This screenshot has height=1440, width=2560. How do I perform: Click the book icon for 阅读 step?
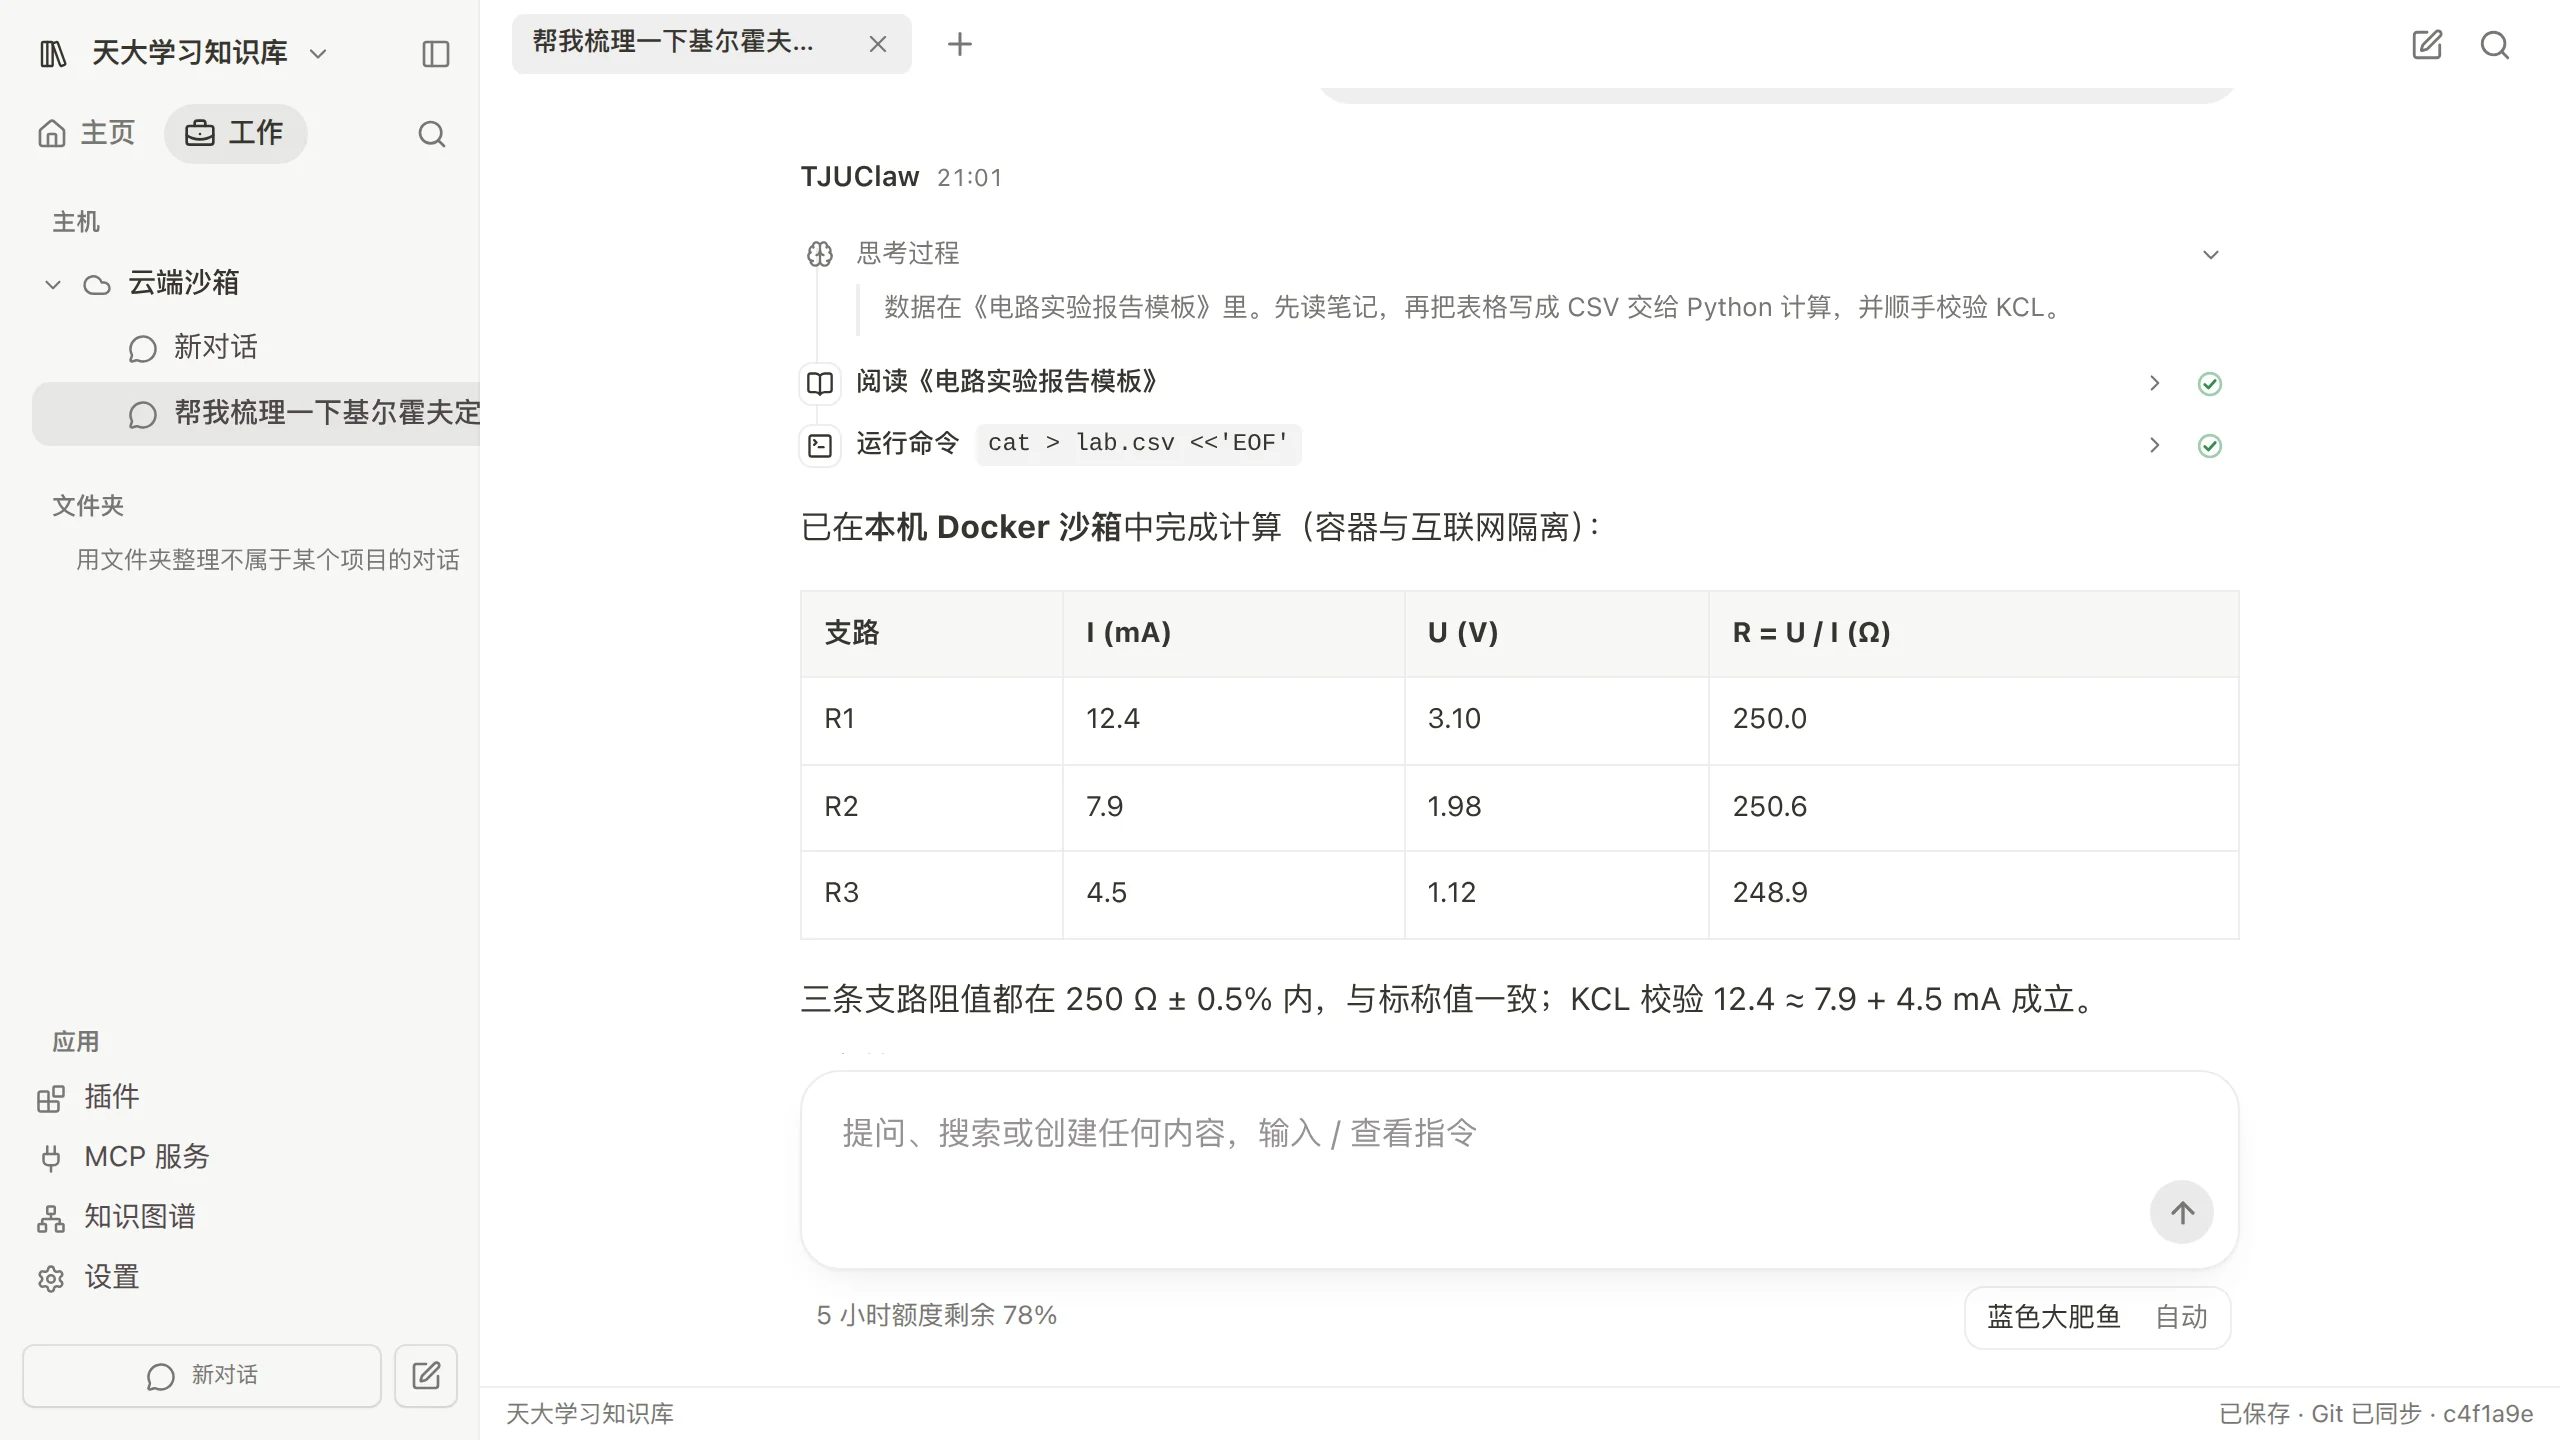pyautogui.click(x=820, y=383)
